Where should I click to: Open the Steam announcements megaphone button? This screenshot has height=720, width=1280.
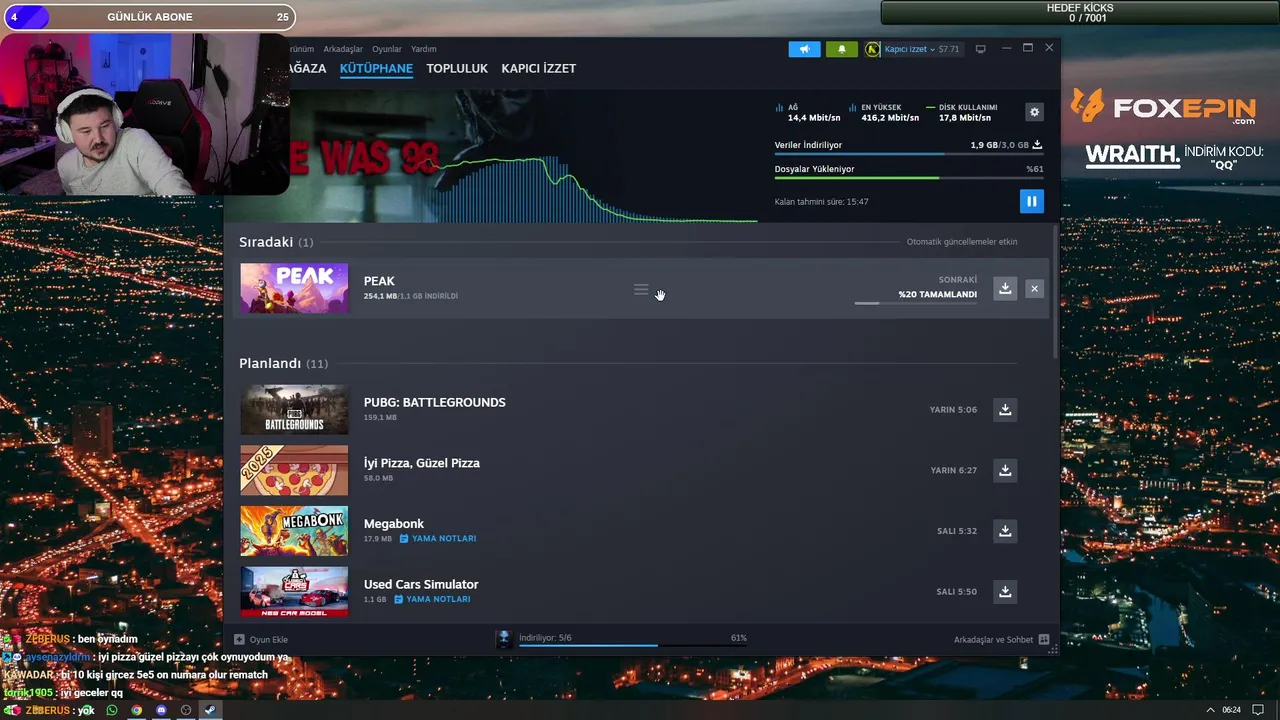[804, 49]
